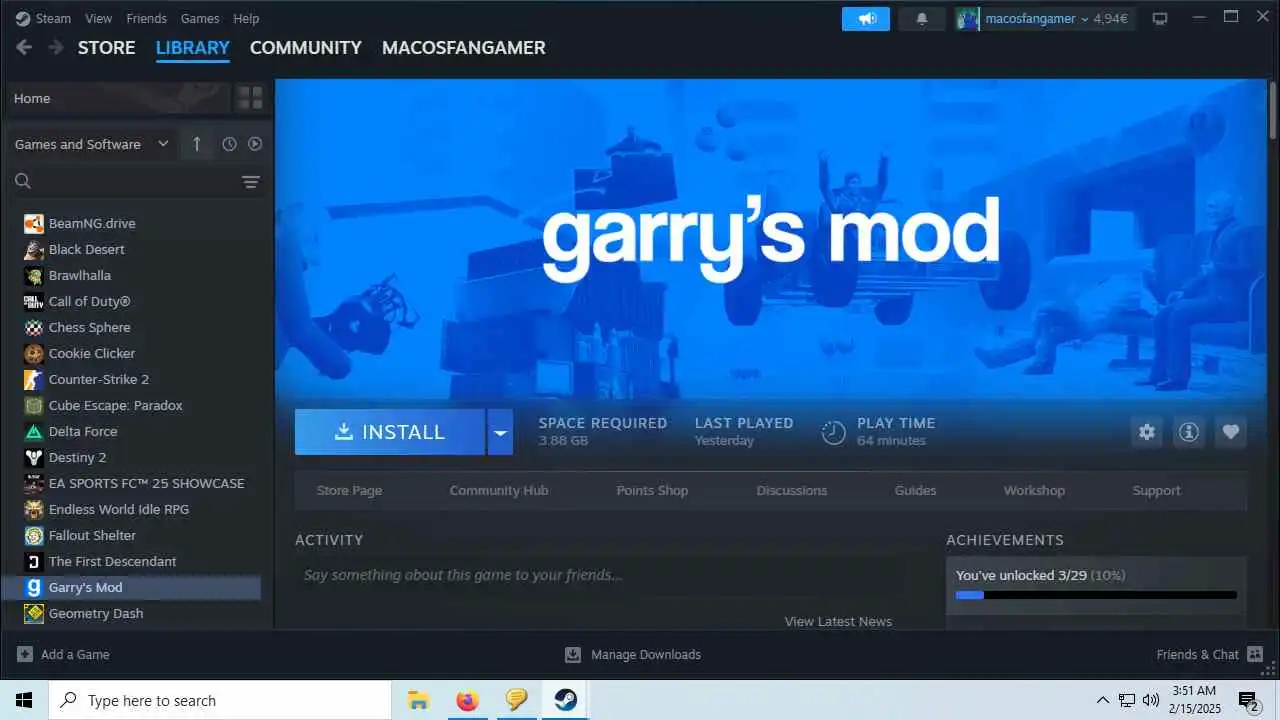The width and height of the screenshot is (1280, 720).
Task: Click the sort ascending arrow icon
Action: coord(196,144)
